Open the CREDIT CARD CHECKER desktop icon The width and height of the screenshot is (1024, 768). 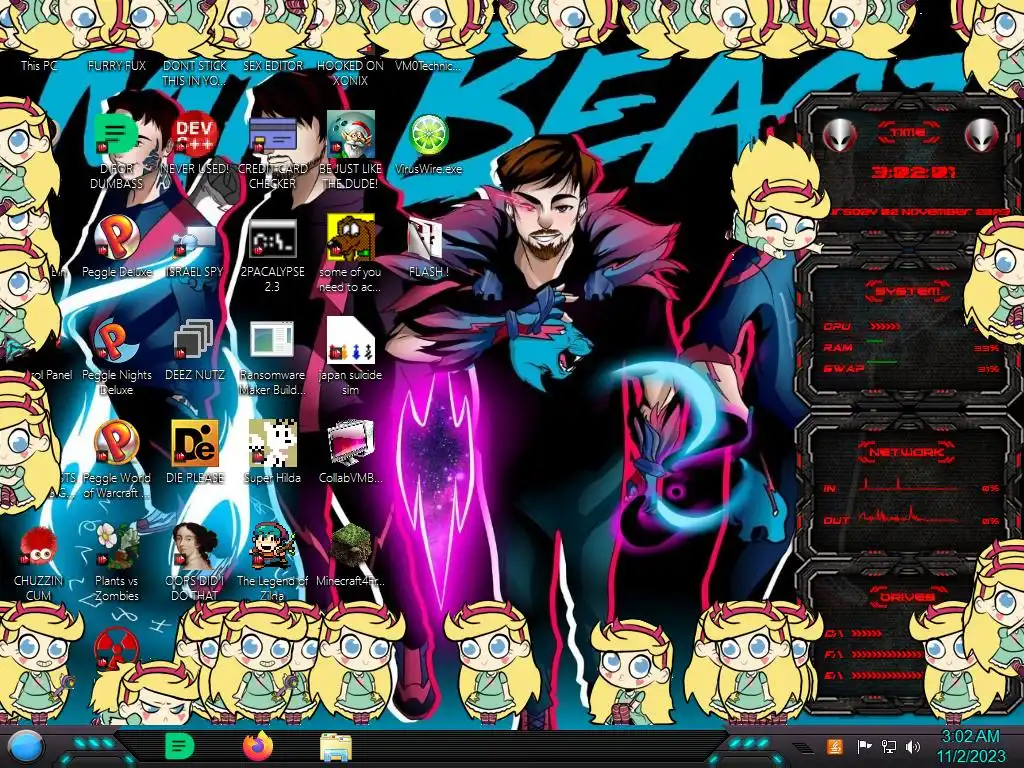[x=272, y=136]
